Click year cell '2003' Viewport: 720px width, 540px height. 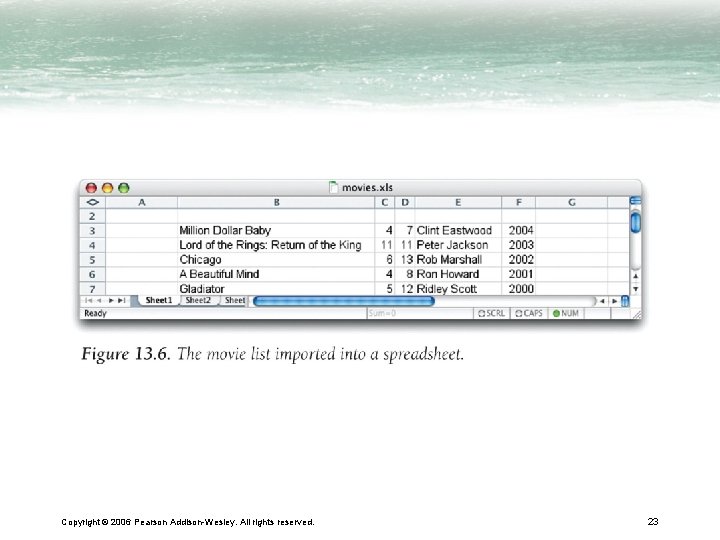pyautogui.click(x=518, y=245)
